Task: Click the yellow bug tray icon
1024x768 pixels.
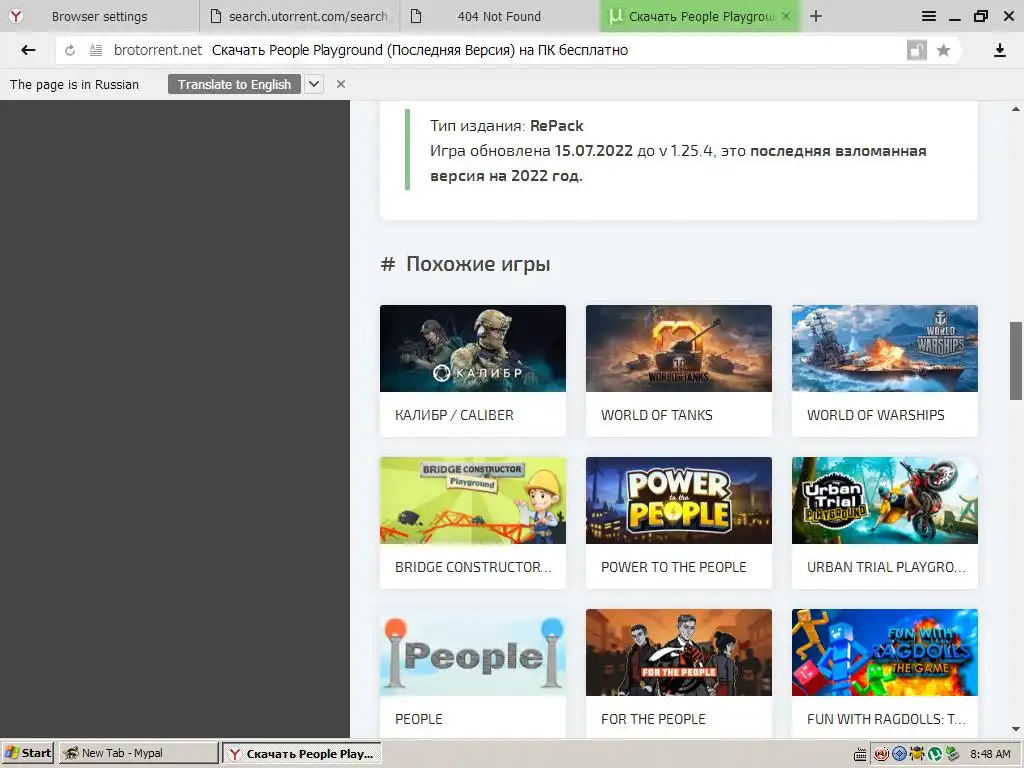Action: pyautogui.click(x=917, y=754)
